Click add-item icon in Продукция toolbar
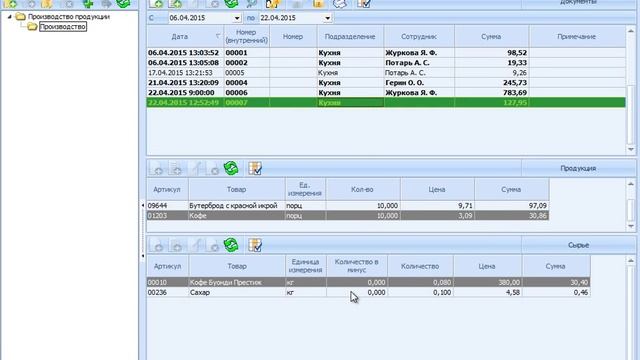 156,168
